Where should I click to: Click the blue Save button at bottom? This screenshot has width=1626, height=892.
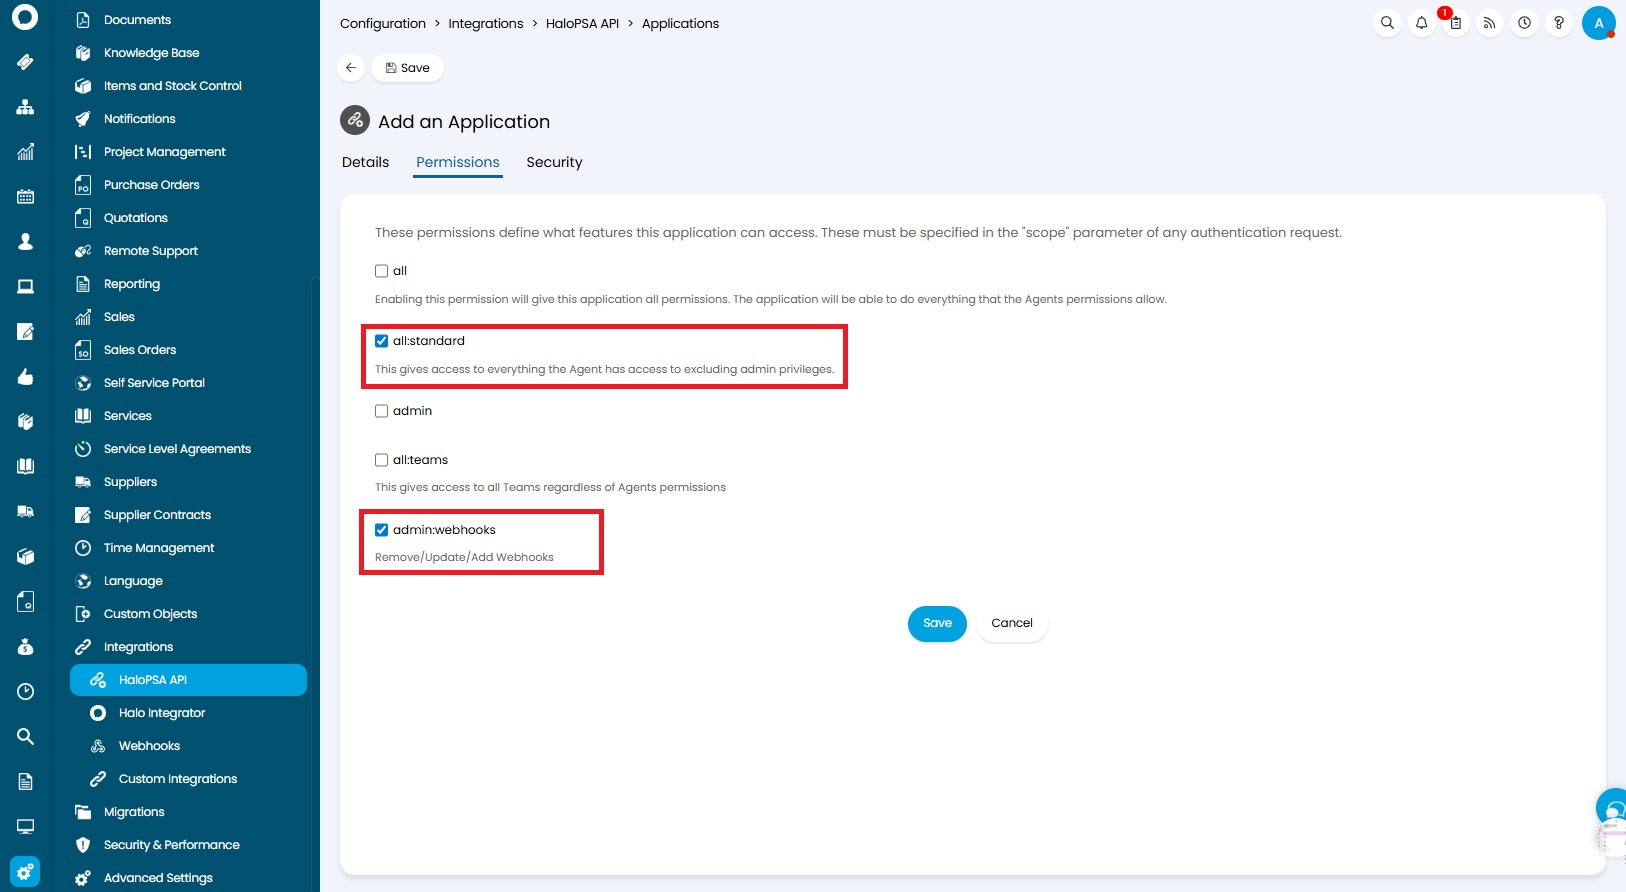937,623
